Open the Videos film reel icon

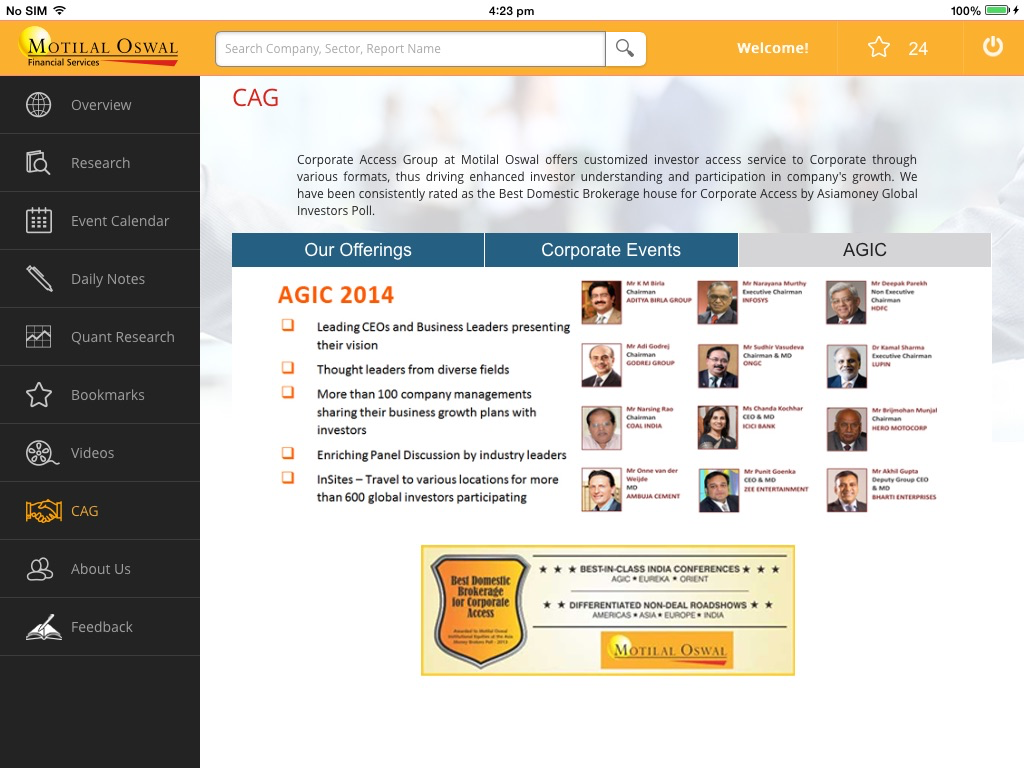point(41,453)
